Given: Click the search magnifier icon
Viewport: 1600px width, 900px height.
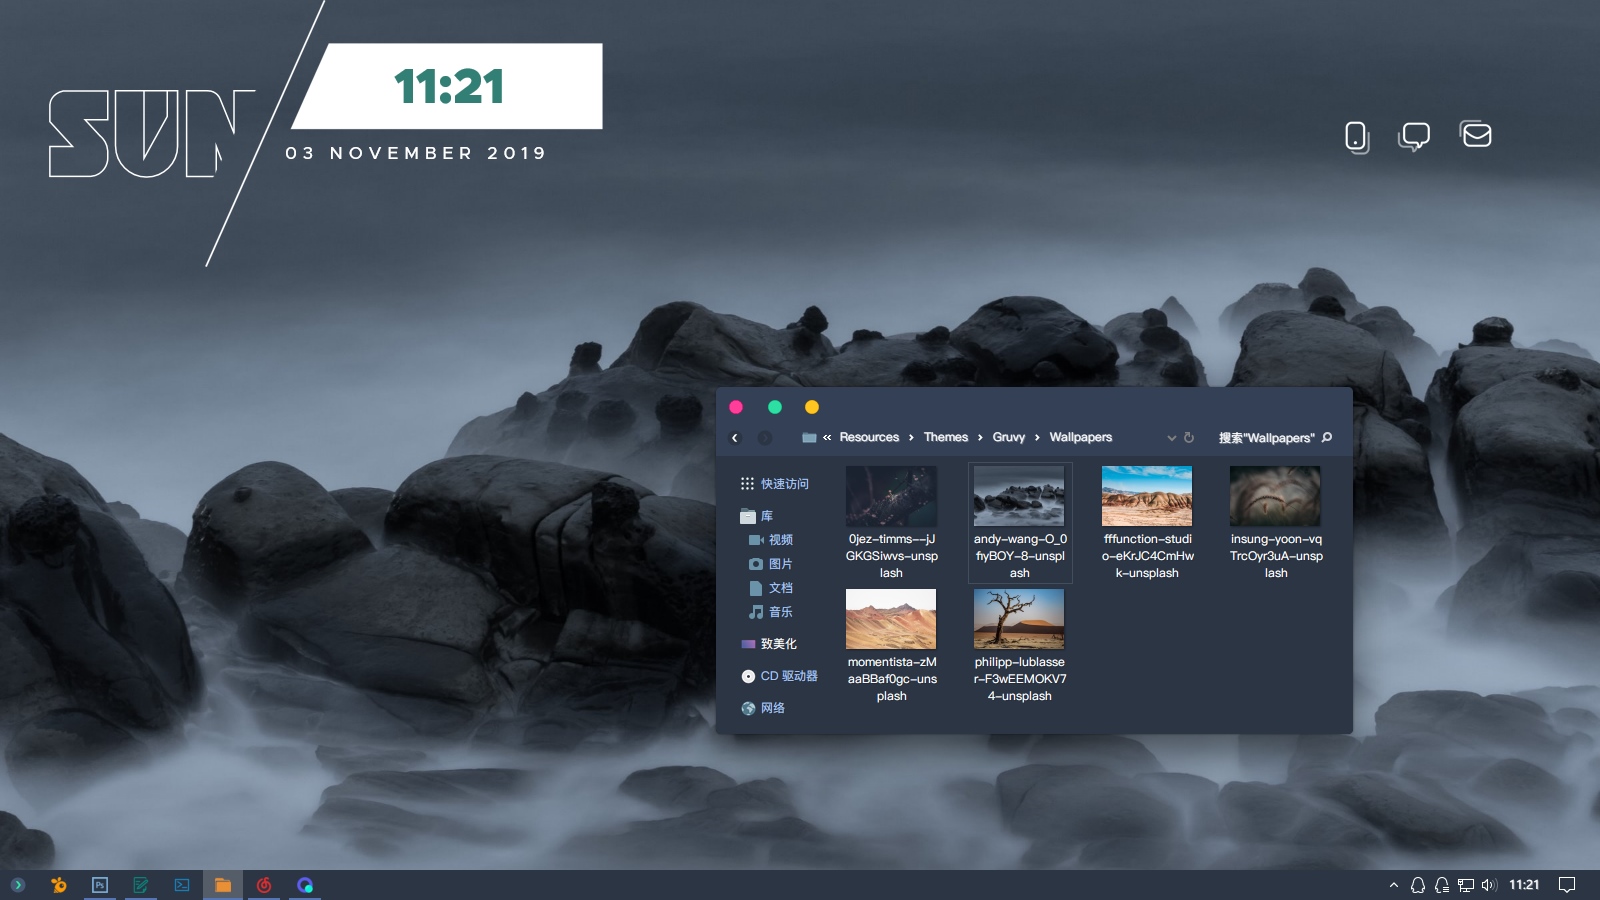Looking at the screenshot, I should point(1327,438).
